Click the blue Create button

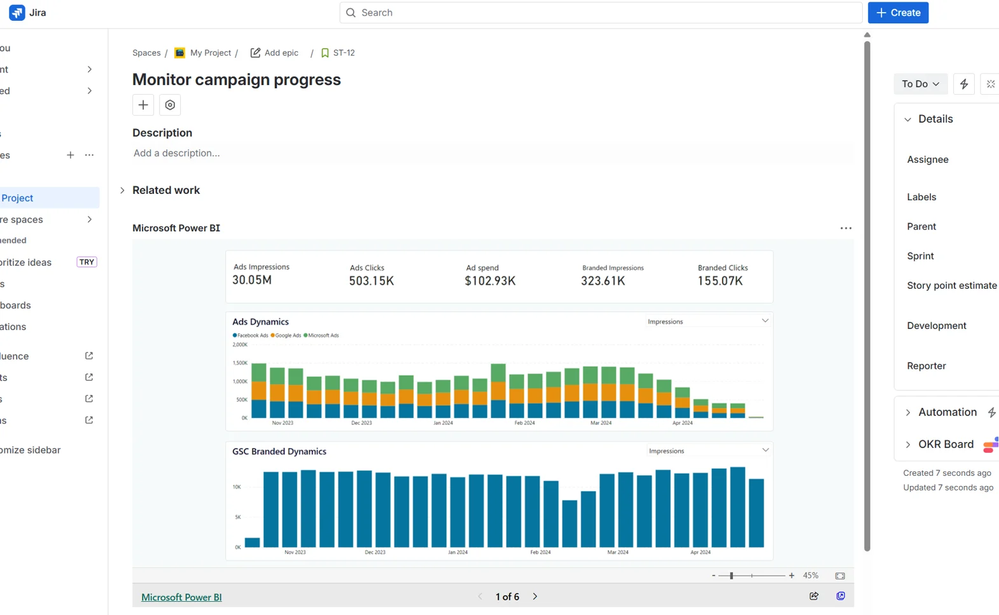(898, 13)
